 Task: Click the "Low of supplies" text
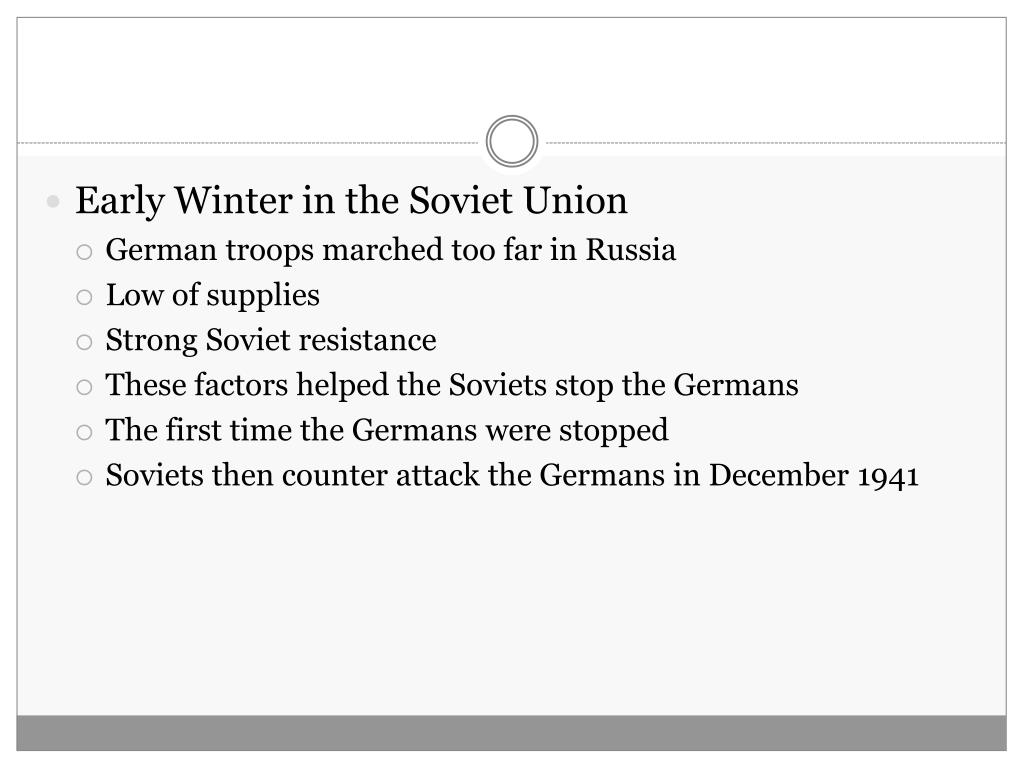coord(212,296)
